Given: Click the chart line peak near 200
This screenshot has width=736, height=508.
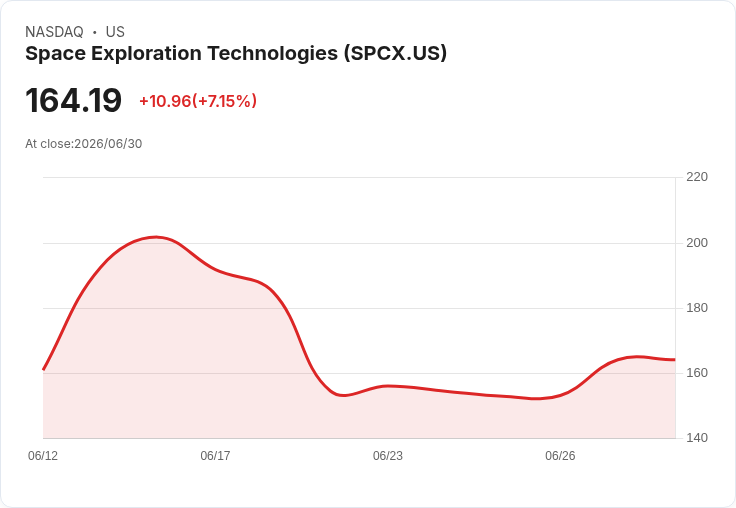Looking at the screenshot, I should click(156, 237).
